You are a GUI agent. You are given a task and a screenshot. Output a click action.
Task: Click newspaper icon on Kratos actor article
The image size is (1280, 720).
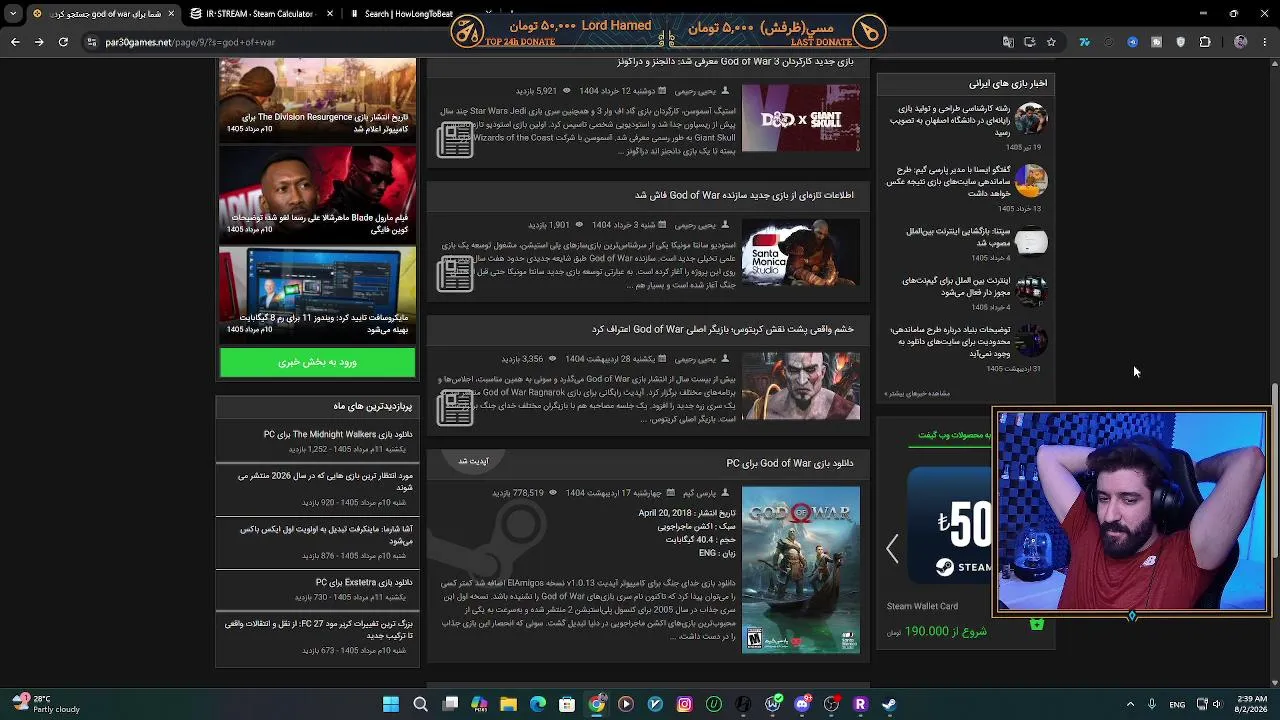(455, 408)
